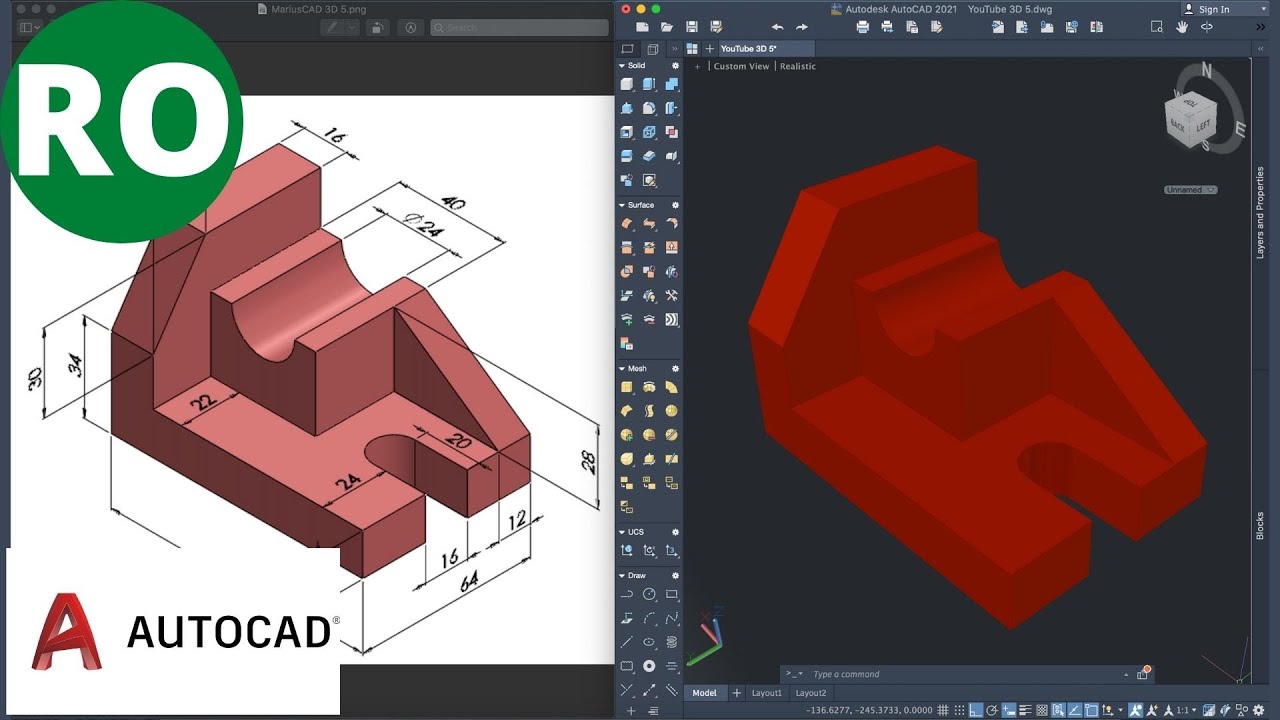Change the Realistic visual style control

pyautogui.click(x=798, y=66)
